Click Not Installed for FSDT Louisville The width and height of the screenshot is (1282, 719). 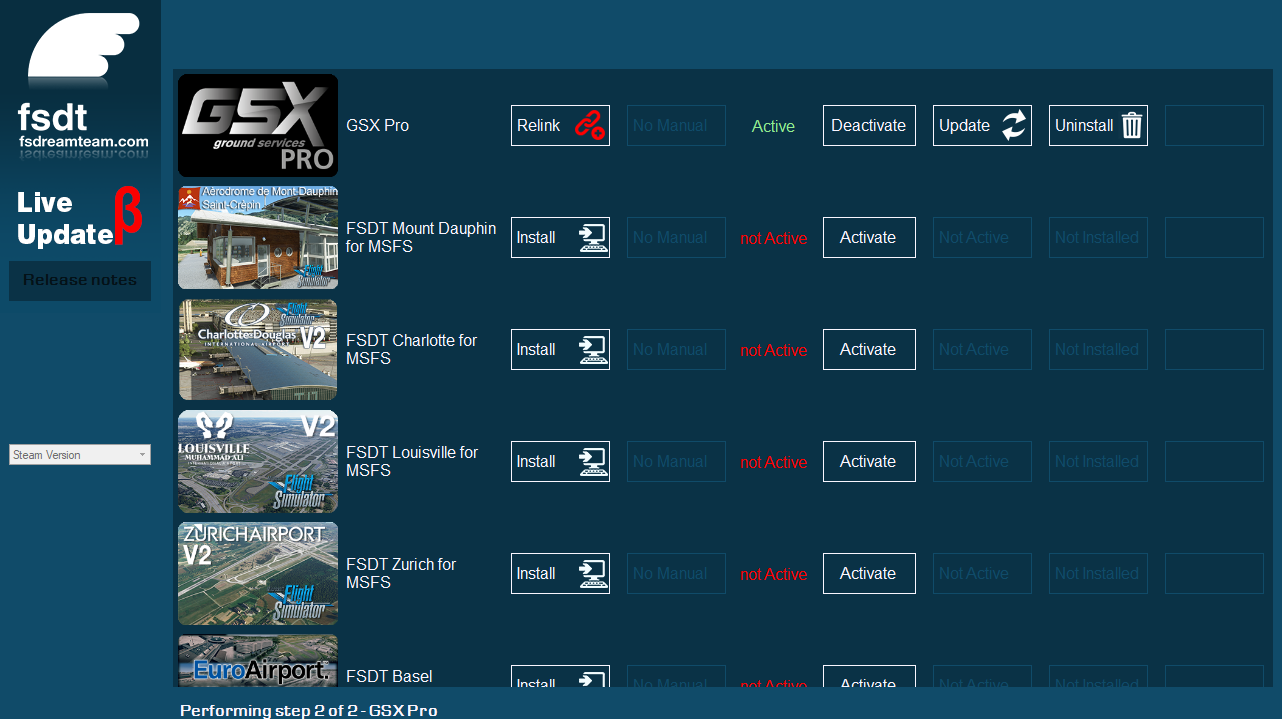(x=1098, y=462)
